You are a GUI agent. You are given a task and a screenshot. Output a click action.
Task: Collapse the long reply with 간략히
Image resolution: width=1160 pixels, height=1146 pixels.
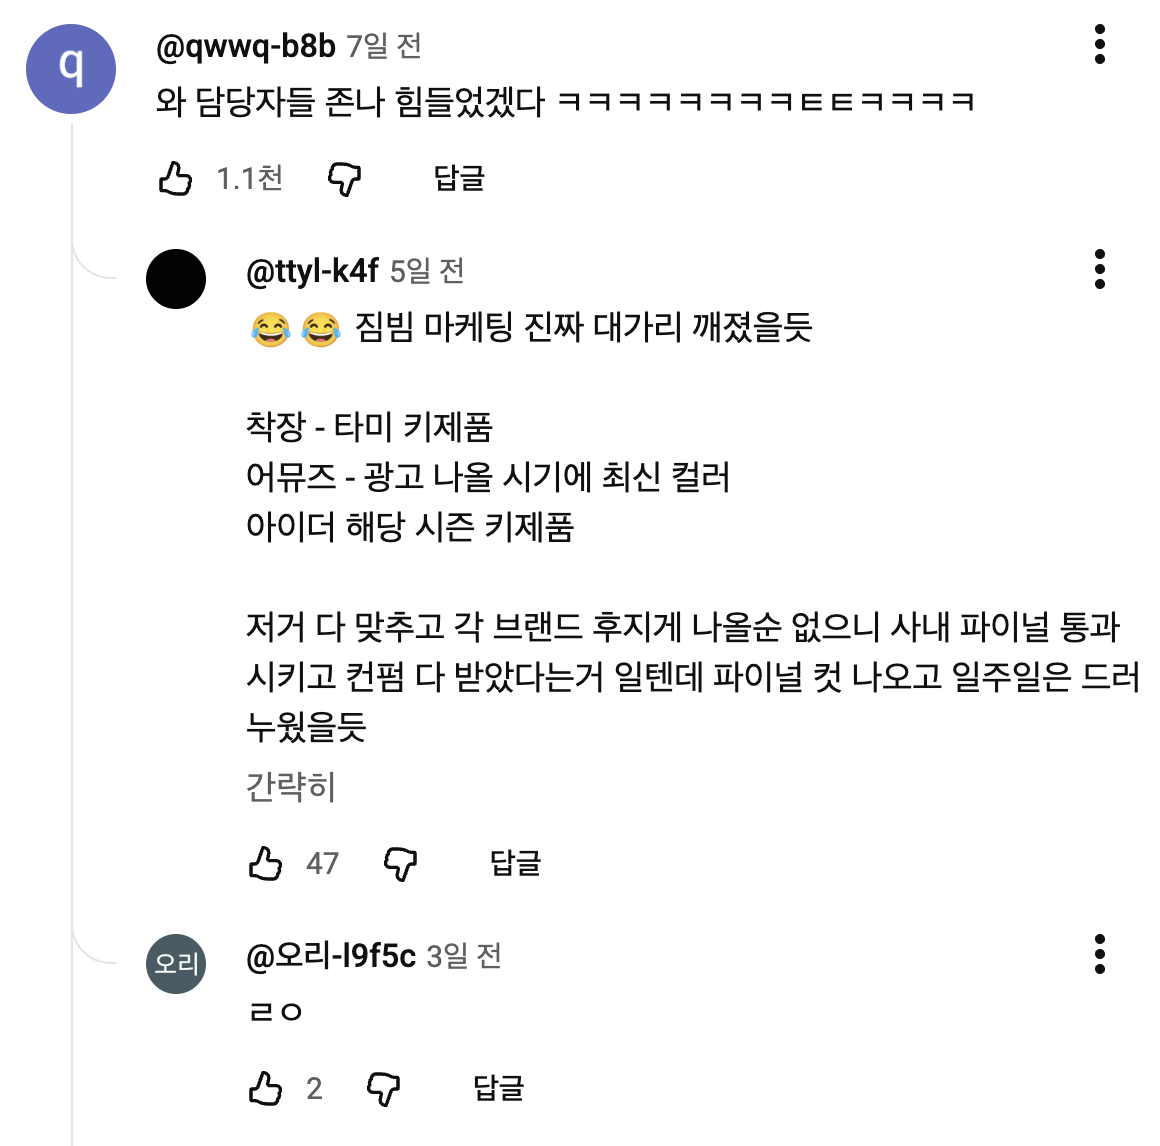290,787
